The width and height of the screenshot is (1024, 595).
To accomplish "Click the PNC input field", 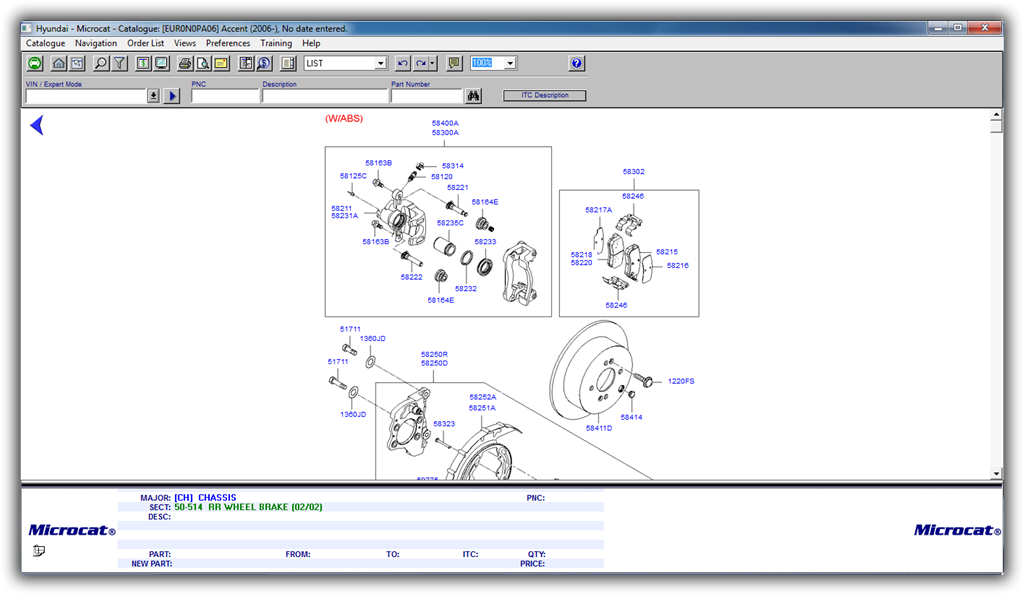I will [x=225, y=96].
